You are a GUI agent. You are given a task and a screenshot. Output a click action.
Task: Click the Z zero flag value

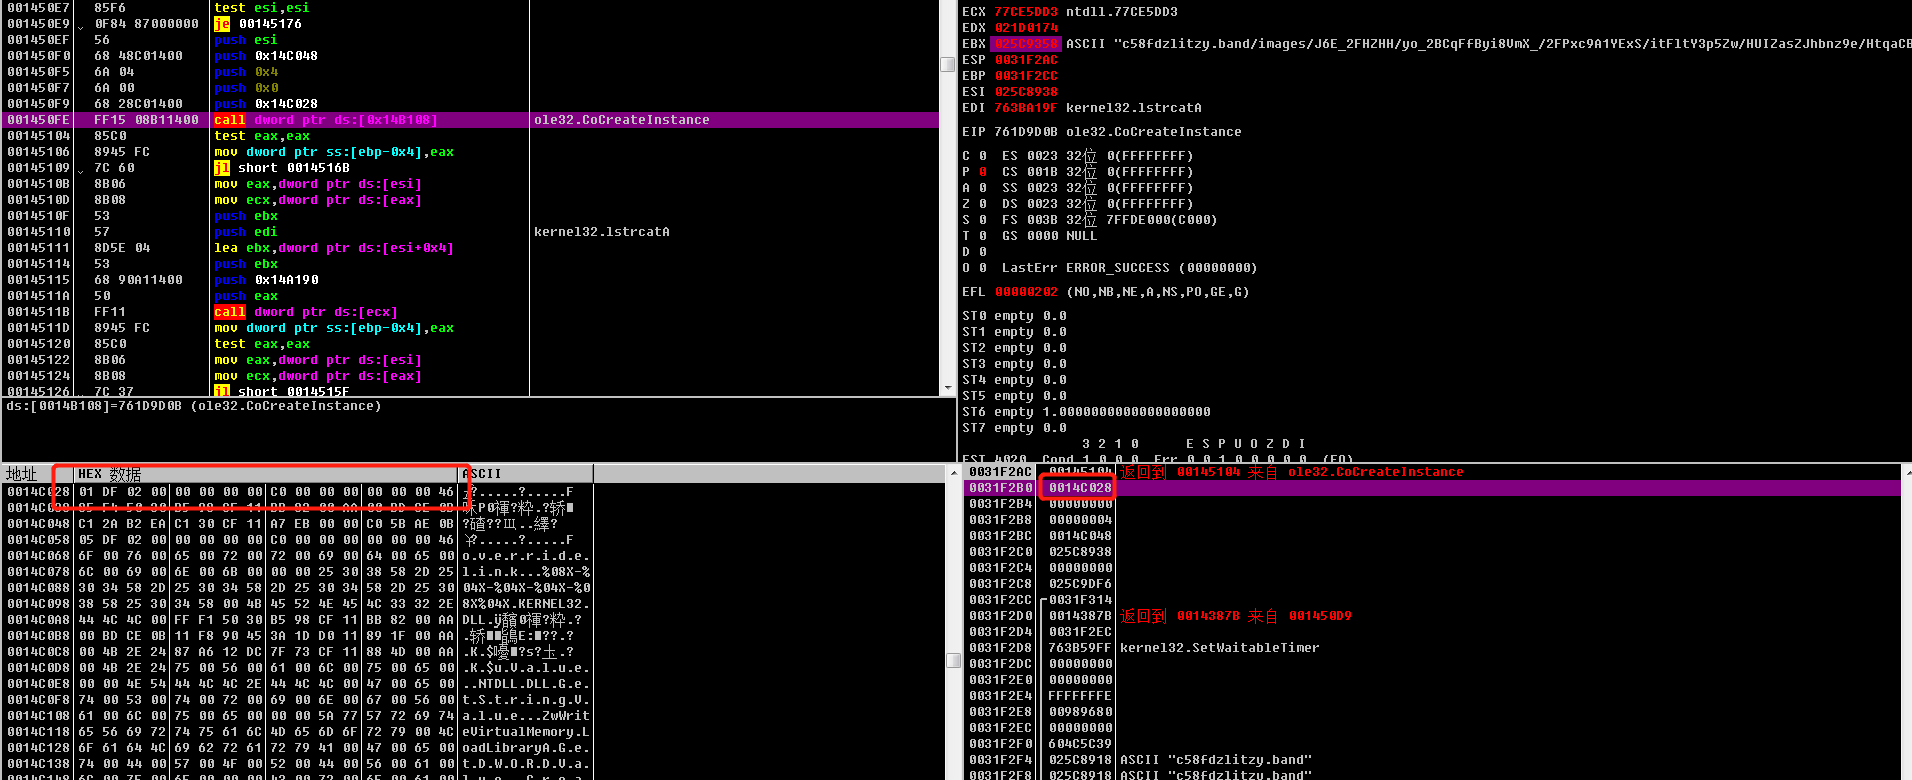(x=983, y=204)
